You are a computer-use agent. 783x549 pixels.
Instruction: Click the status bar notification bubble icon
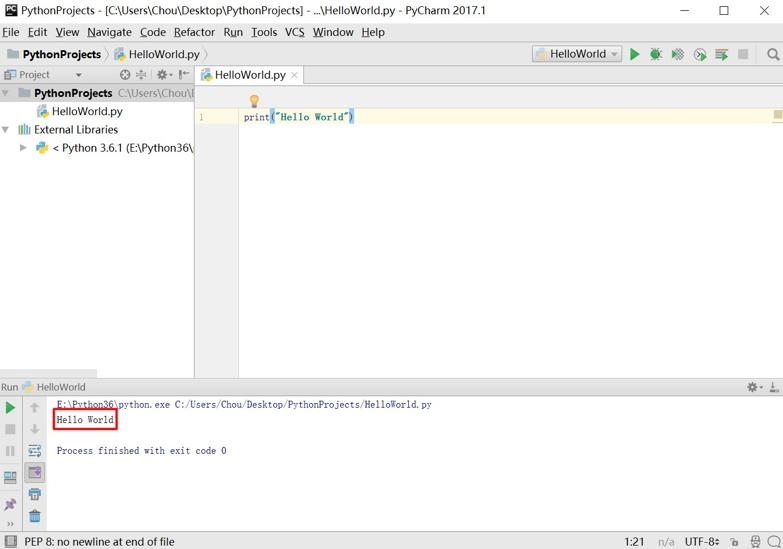(x=774, y=542)
